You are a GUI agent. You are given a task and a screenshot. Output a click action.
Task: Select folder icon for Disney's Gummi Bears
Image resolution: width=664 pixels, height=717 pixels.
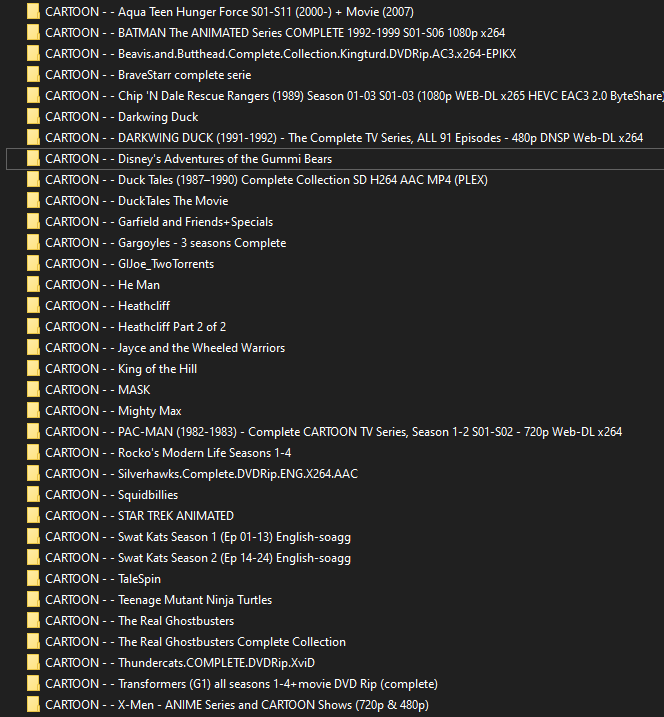33,159
